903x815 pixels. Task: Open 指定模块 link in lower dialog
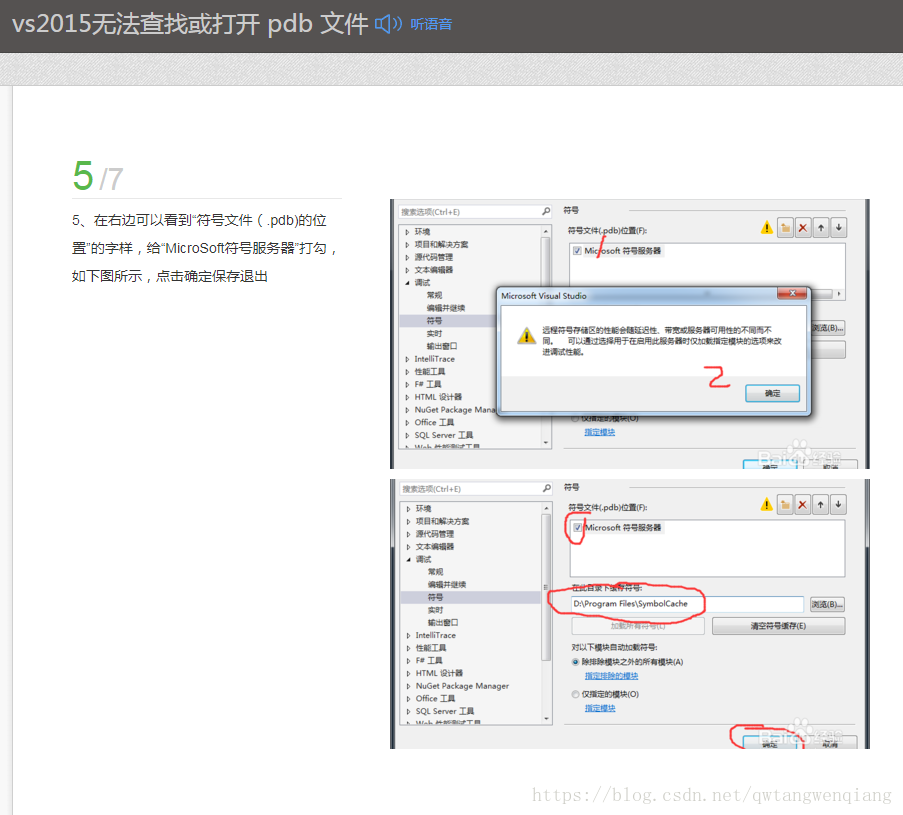coord(600,708)
